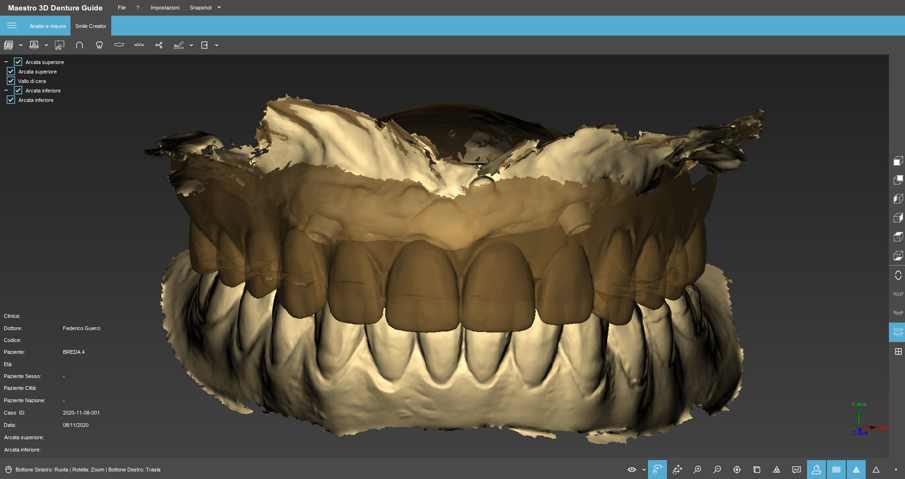Select the sixth cube view icon in right bar
This screenshot has height=479, width=905.
point(898,256)
